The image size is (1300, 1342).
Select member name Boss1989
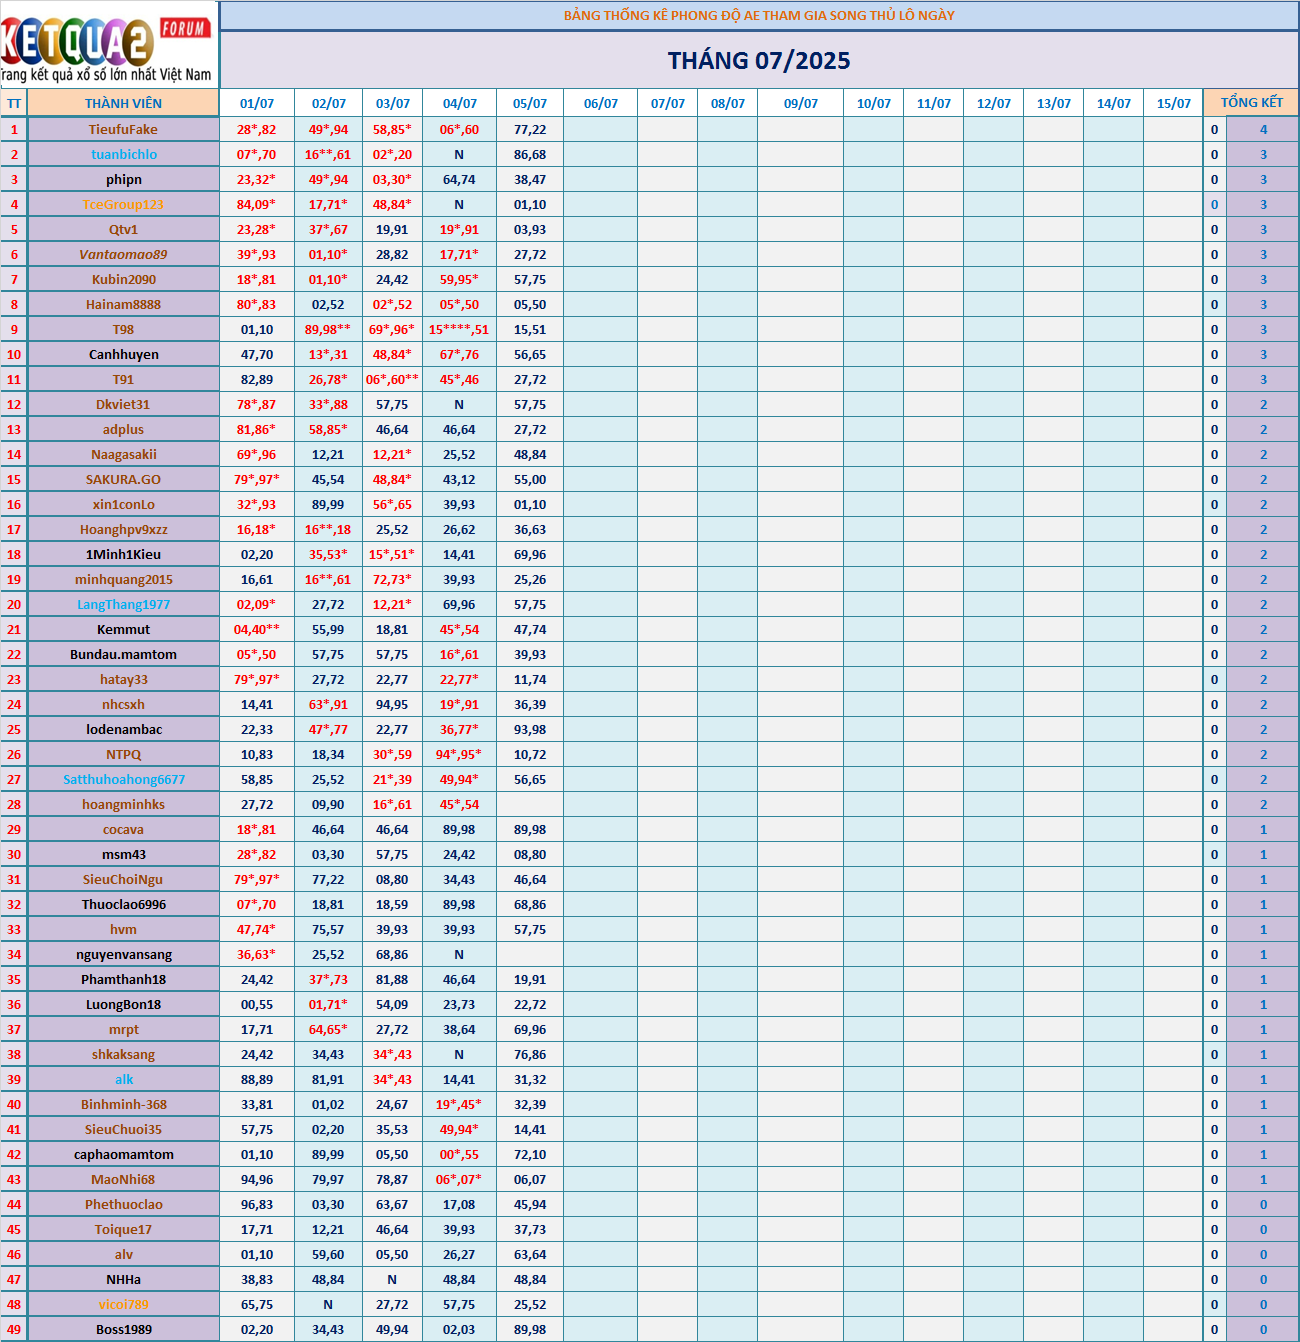(x=123, y=1329)
